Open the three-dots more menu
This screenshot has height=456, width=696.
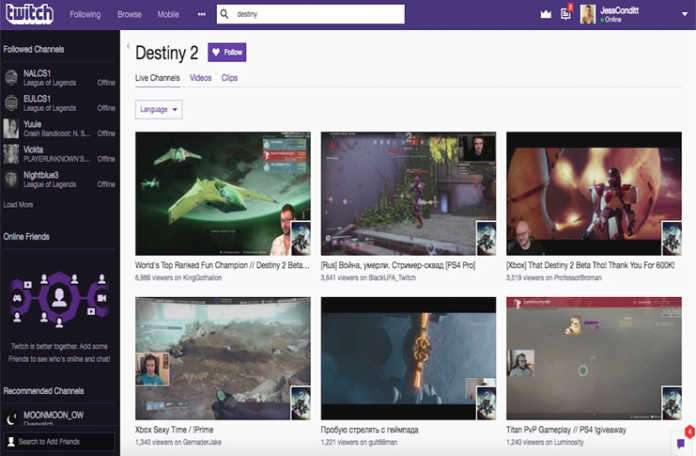click(x=201, y=15)
